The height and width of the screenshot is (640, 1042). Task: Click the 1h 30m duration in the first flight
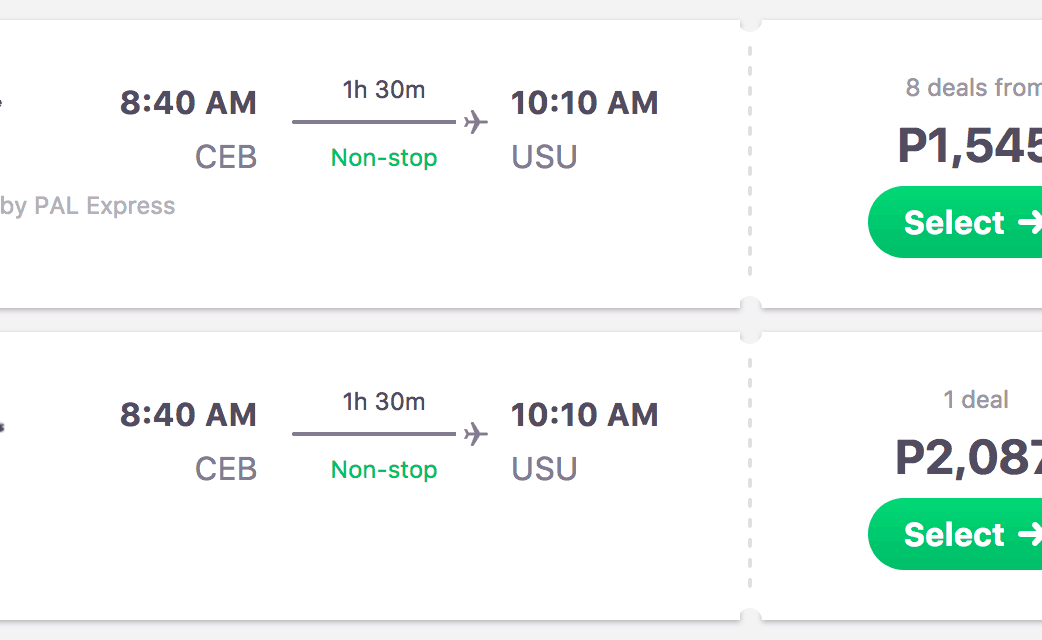tap(384, 90)
